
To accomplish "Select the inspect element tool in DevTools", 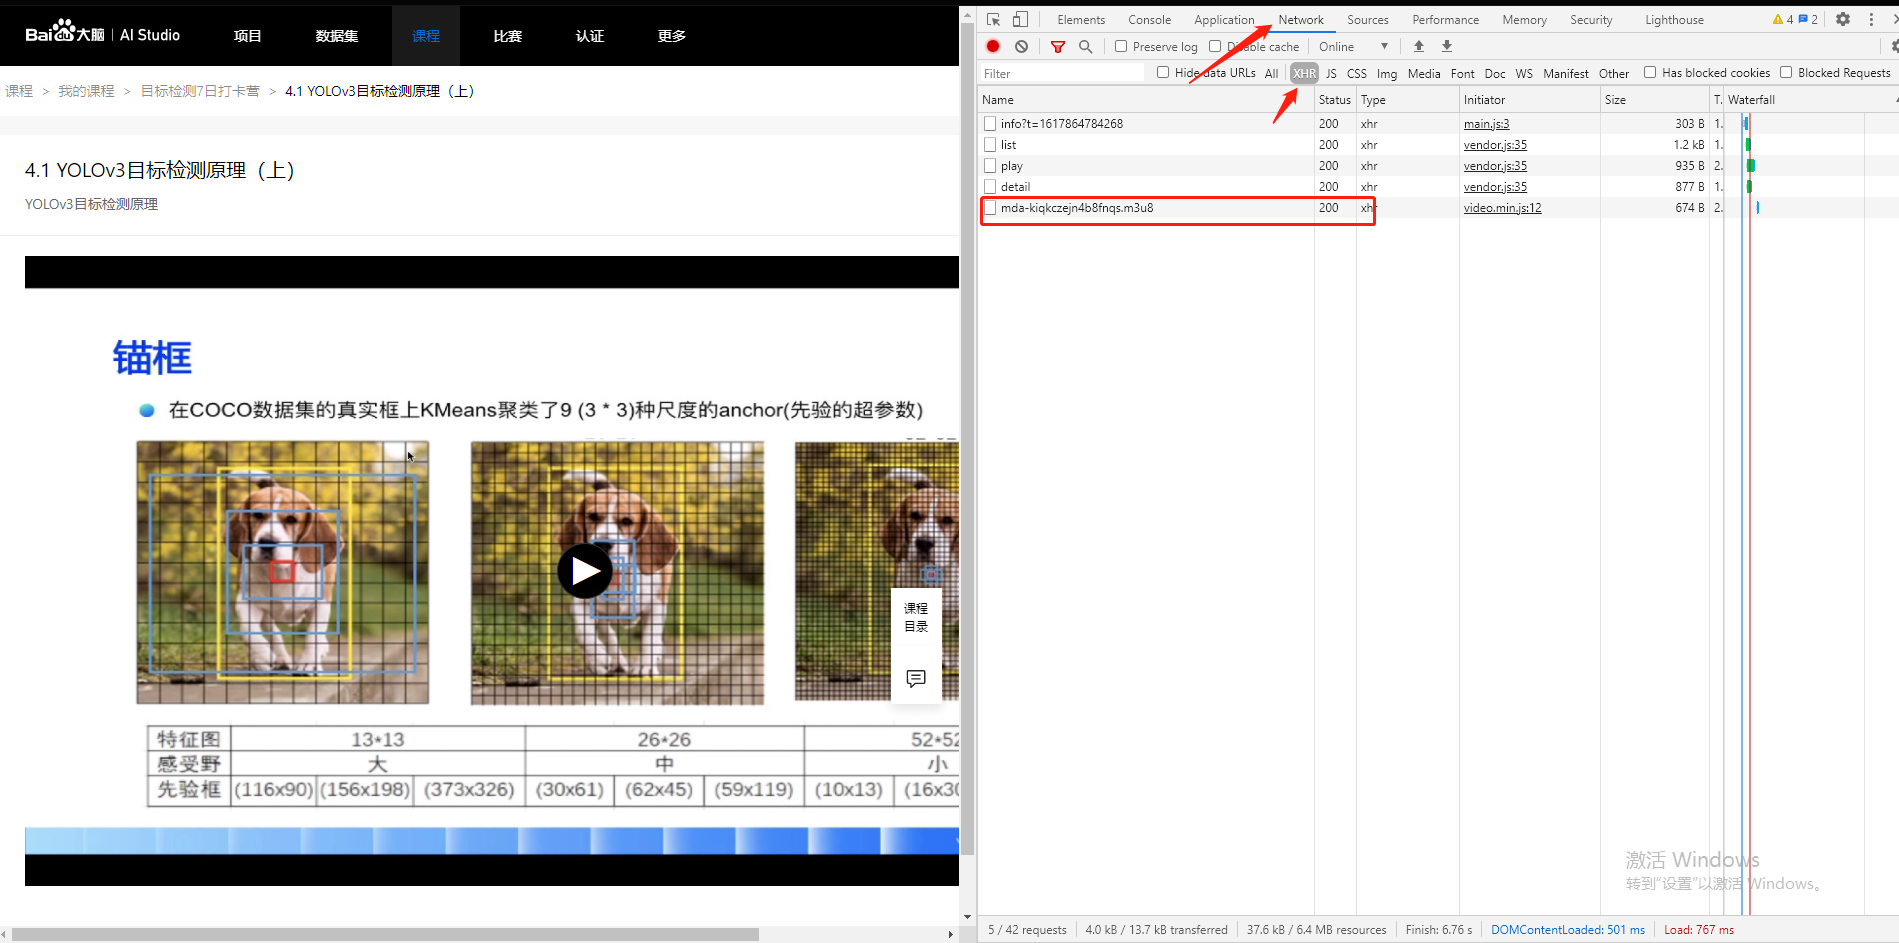I will (992, 18).
